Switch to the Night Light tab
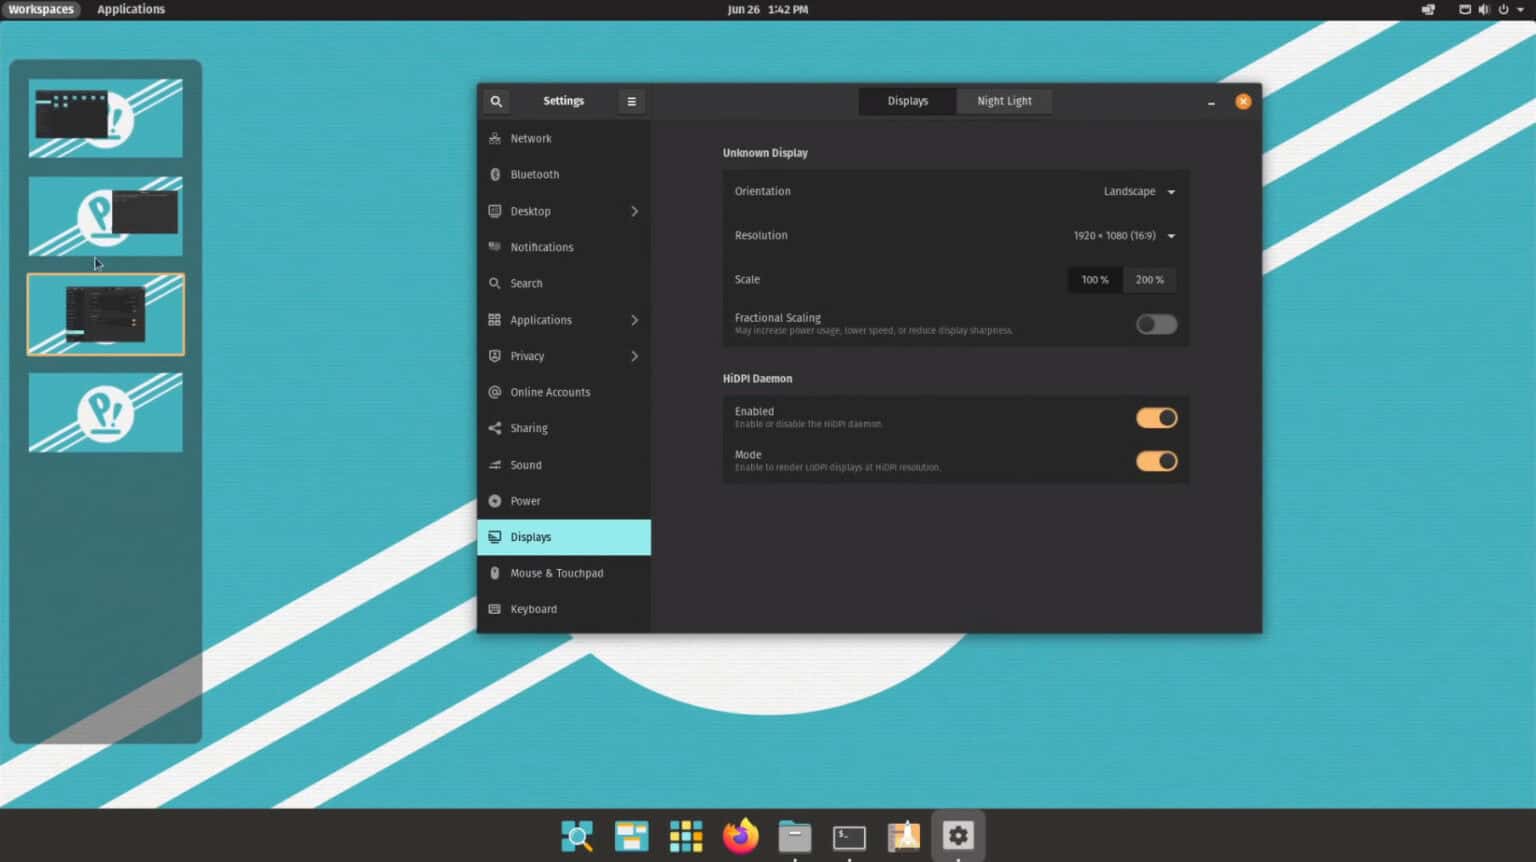The image size is (1536, 862). point(1003,101)
